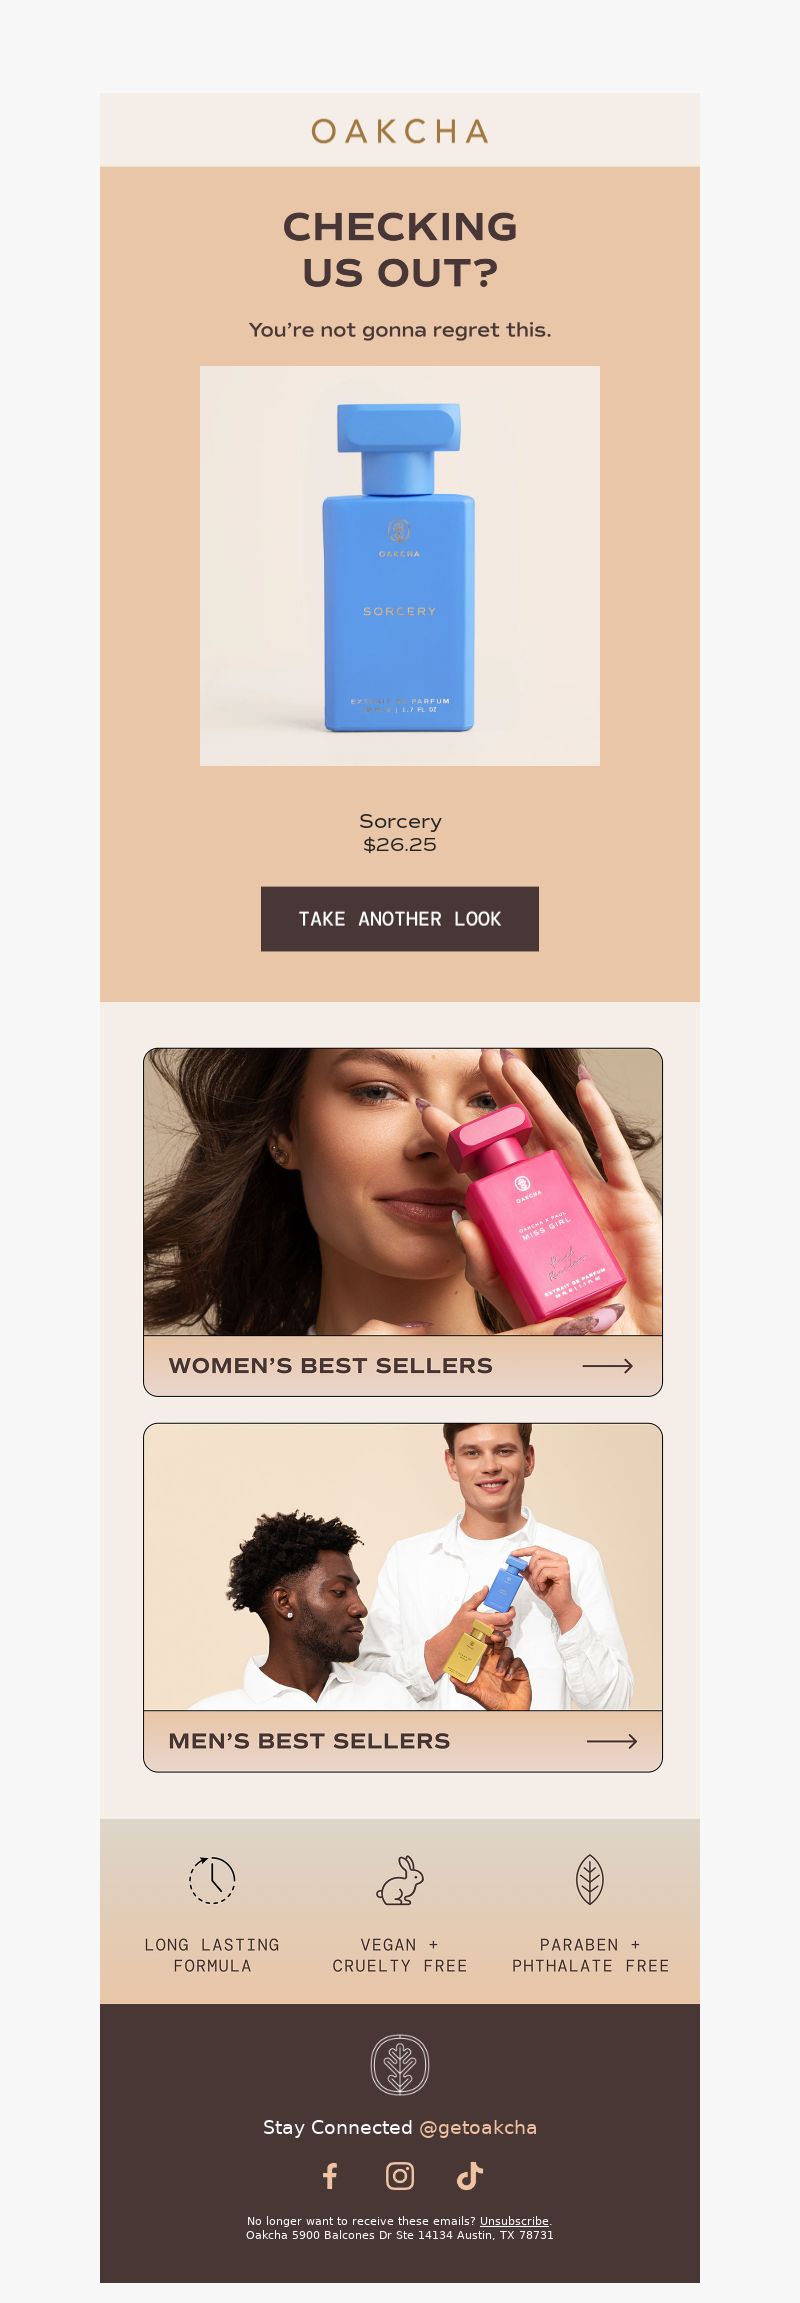
Task: Click the OAKCHA logo at top
Action: click(x=400, y=131)
